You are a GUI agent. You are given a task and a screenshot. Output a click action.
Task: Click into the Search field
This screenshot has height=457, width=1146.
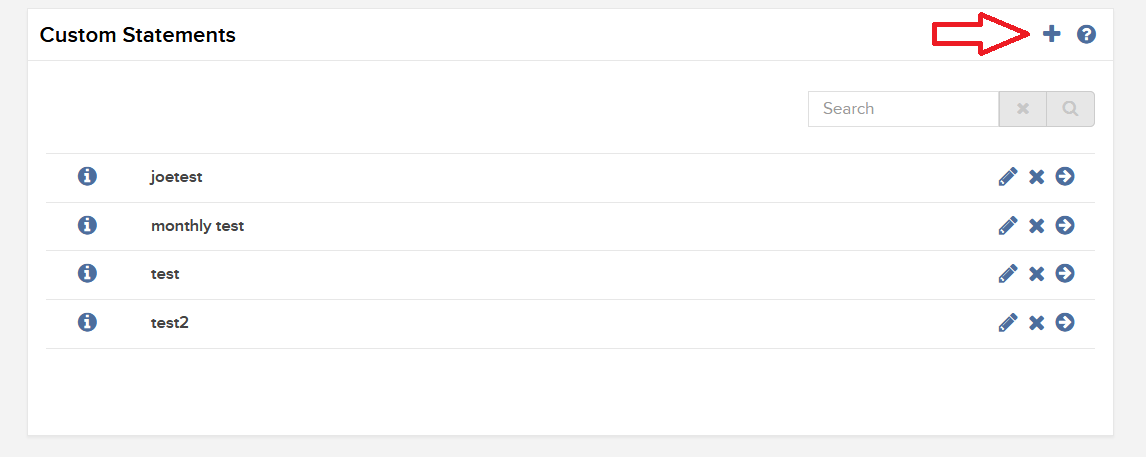click(903, 109)
